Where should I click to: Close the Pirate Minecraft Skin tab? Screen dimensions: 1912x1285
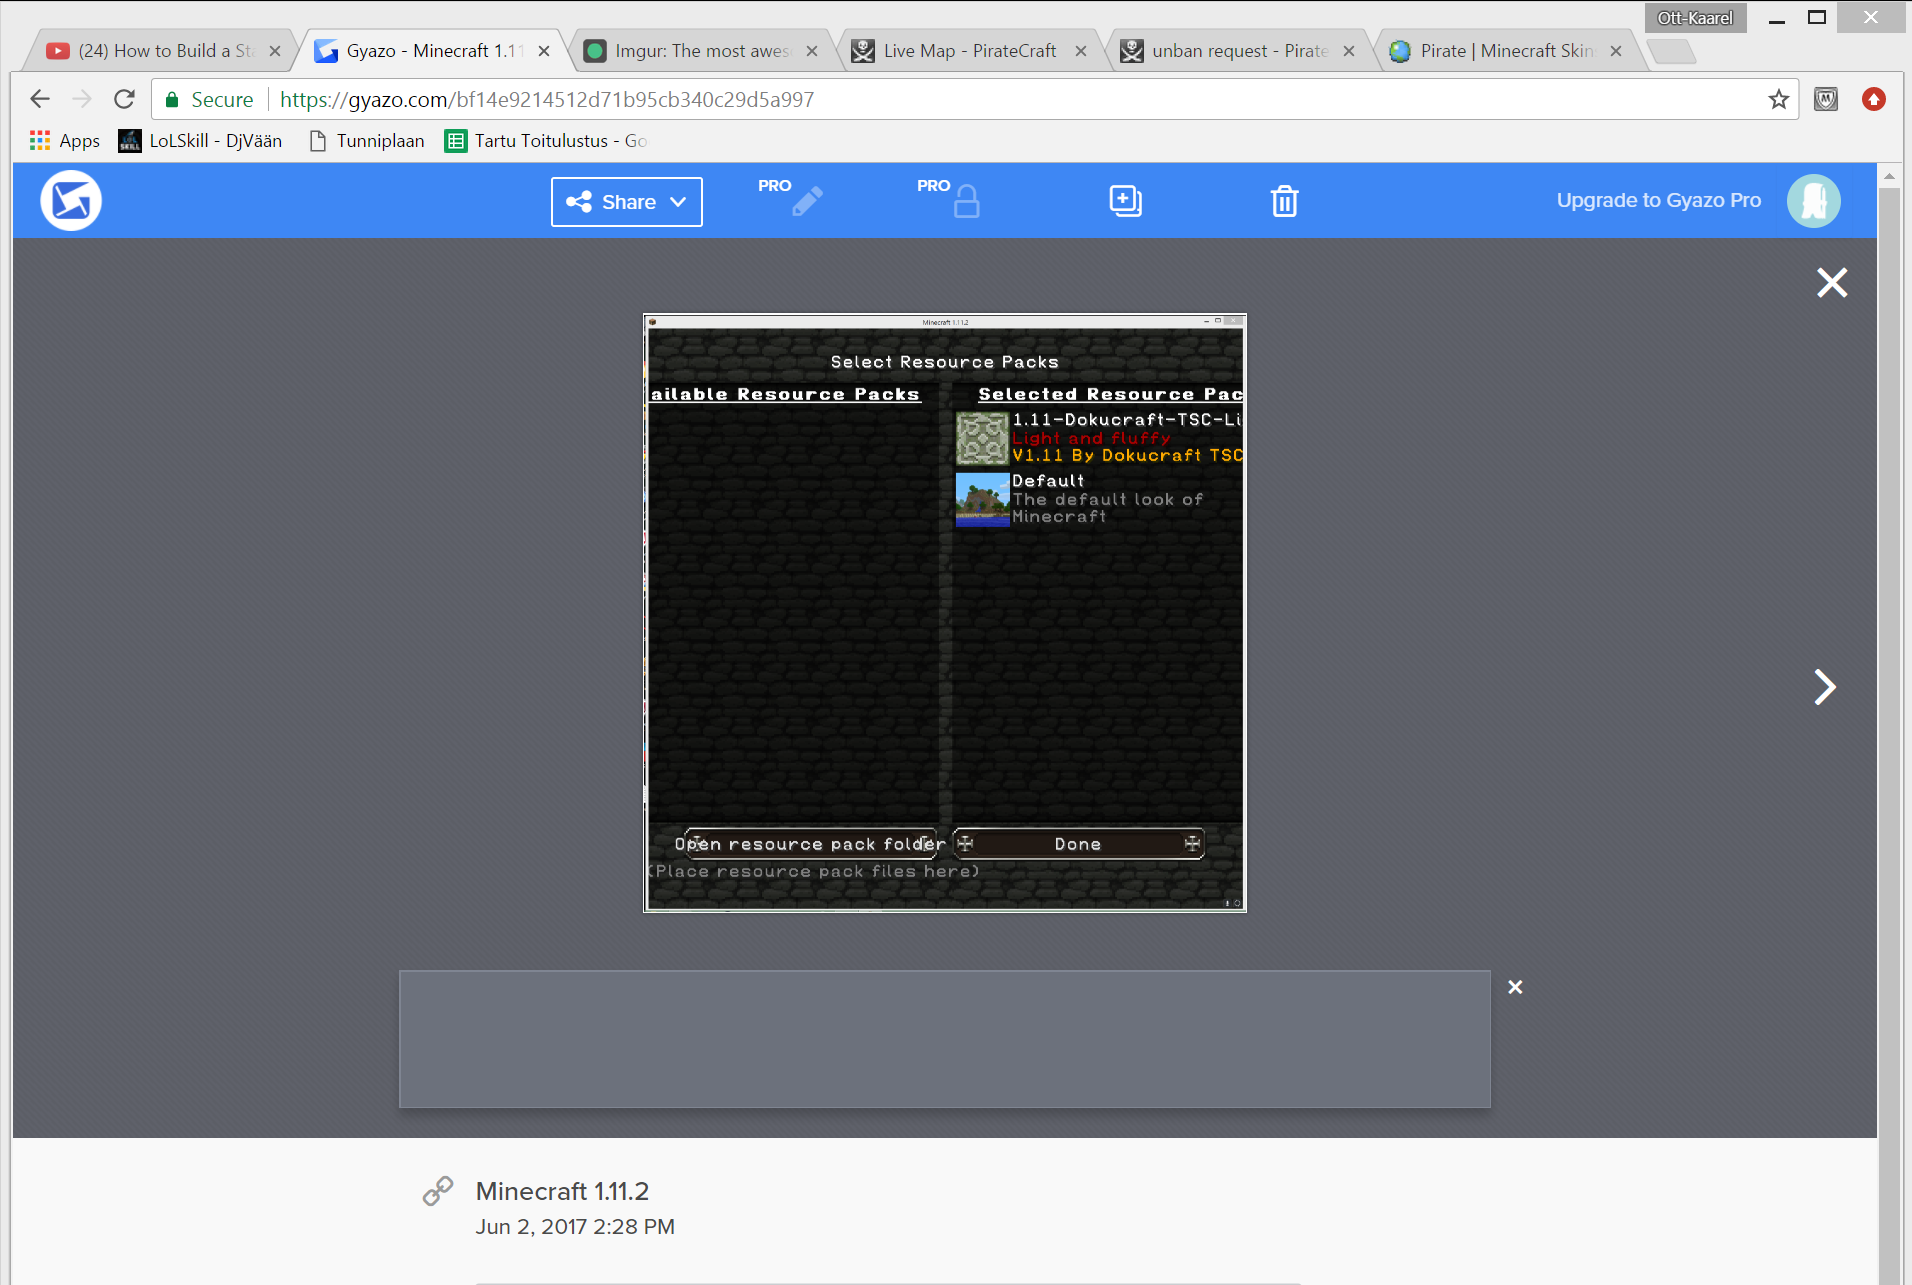[x=1616, y=51]
